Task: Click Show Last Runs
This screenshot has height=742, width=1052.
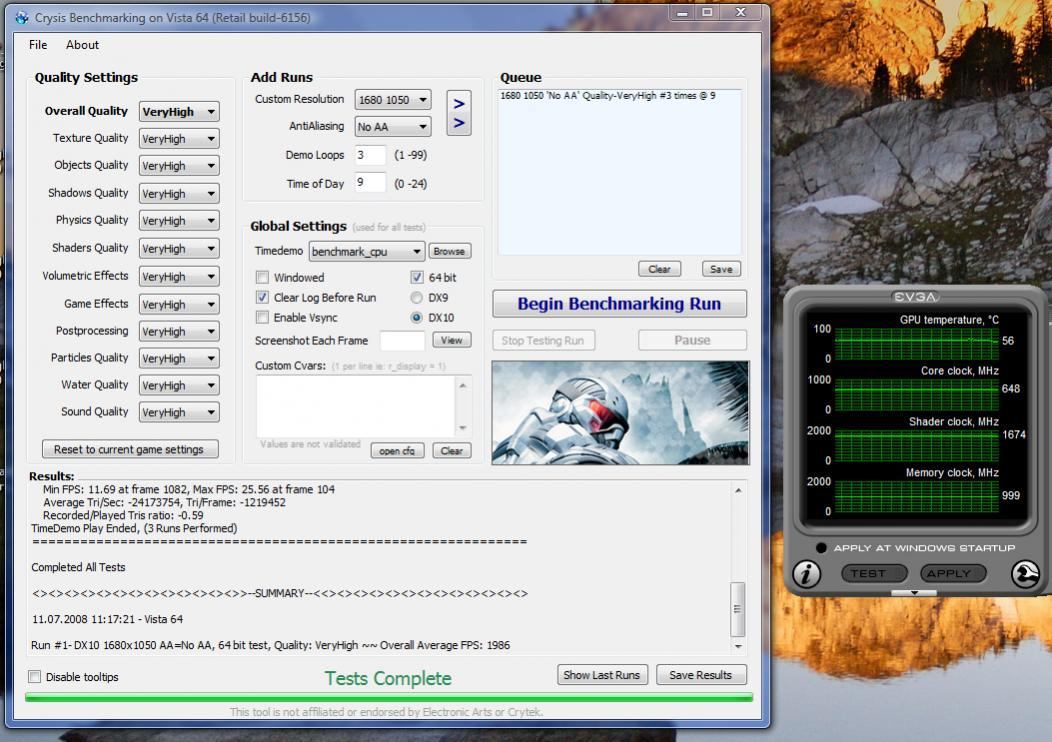Action: 602,675
